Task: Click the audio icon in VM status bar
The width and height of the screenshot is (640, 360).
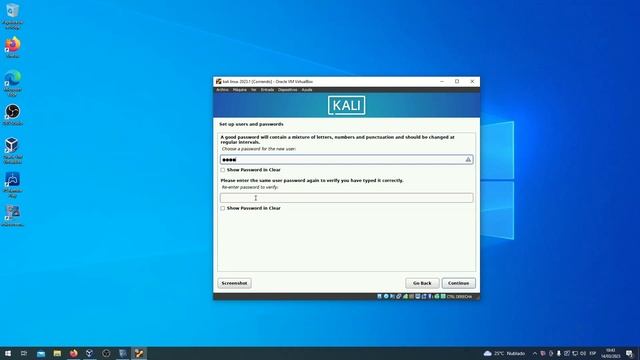Action: [392, 296]
